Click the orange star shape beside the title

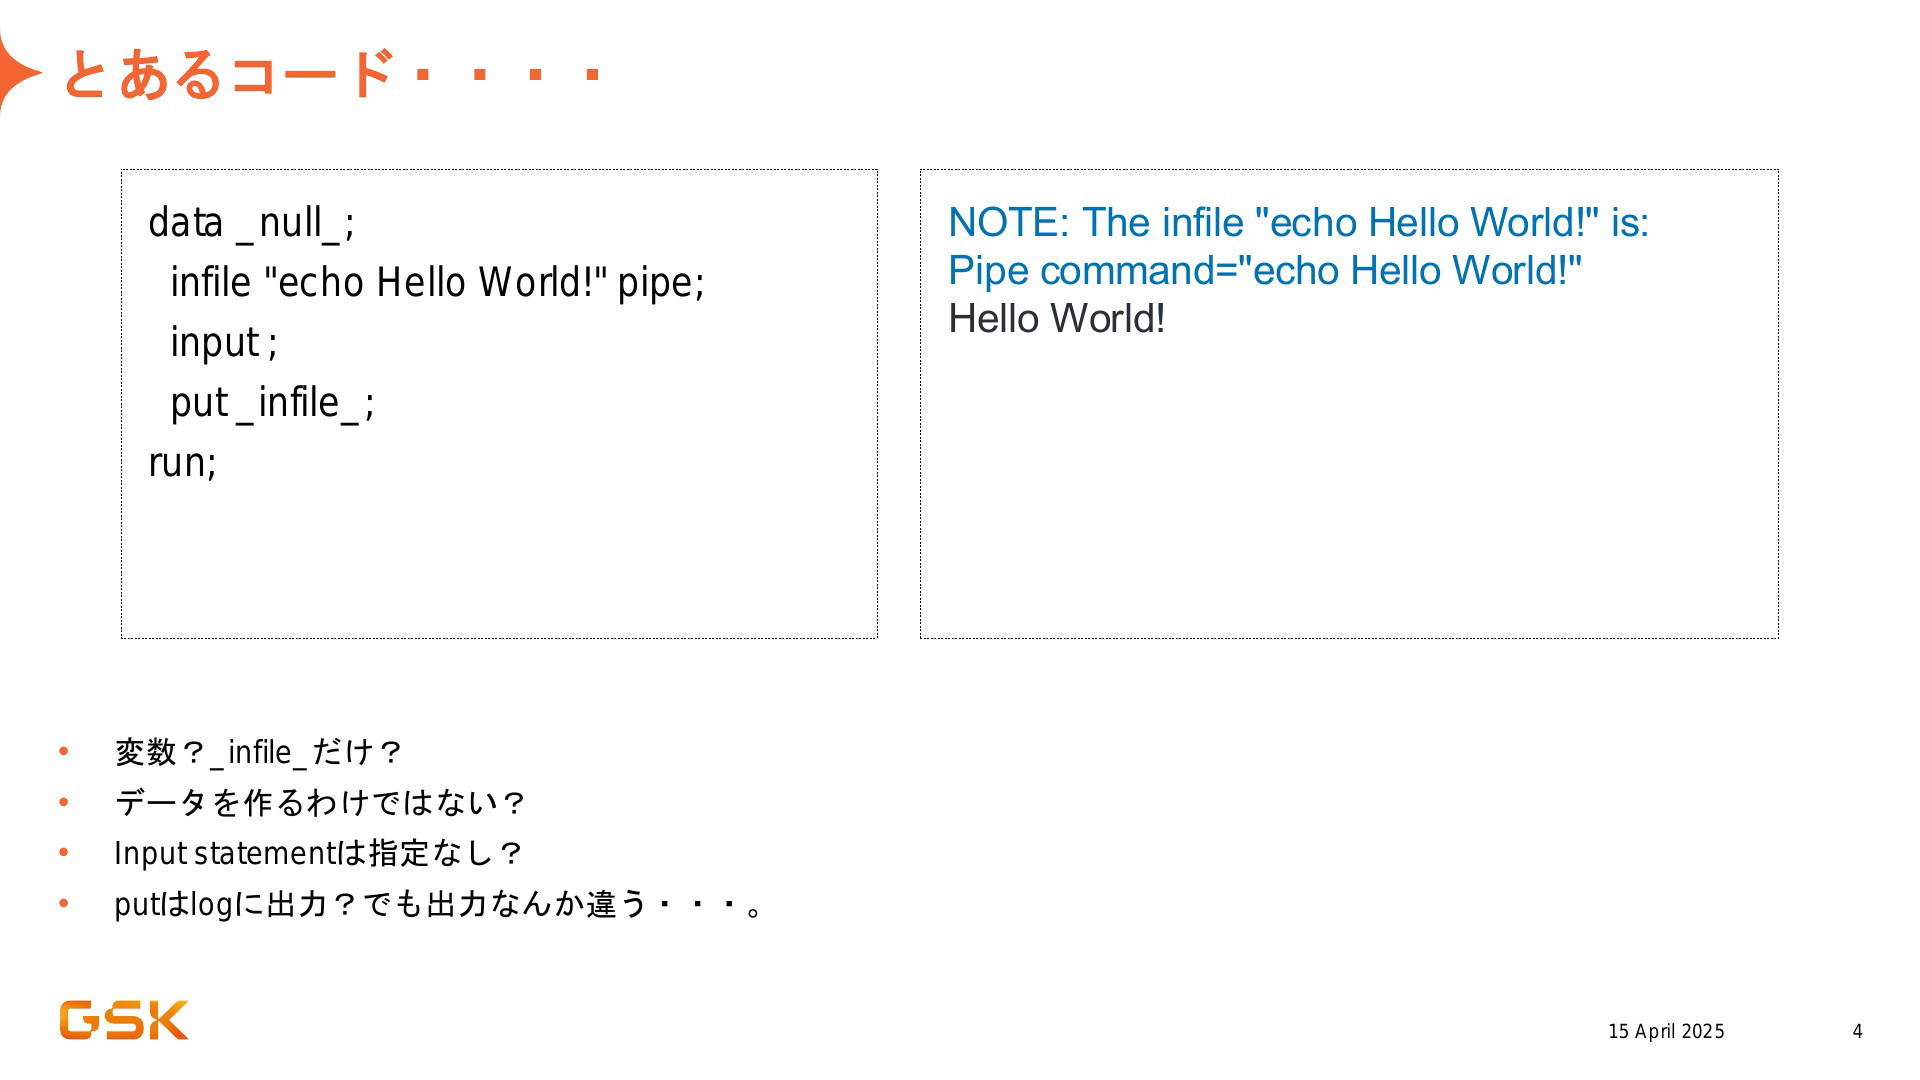tap(18, 72)
